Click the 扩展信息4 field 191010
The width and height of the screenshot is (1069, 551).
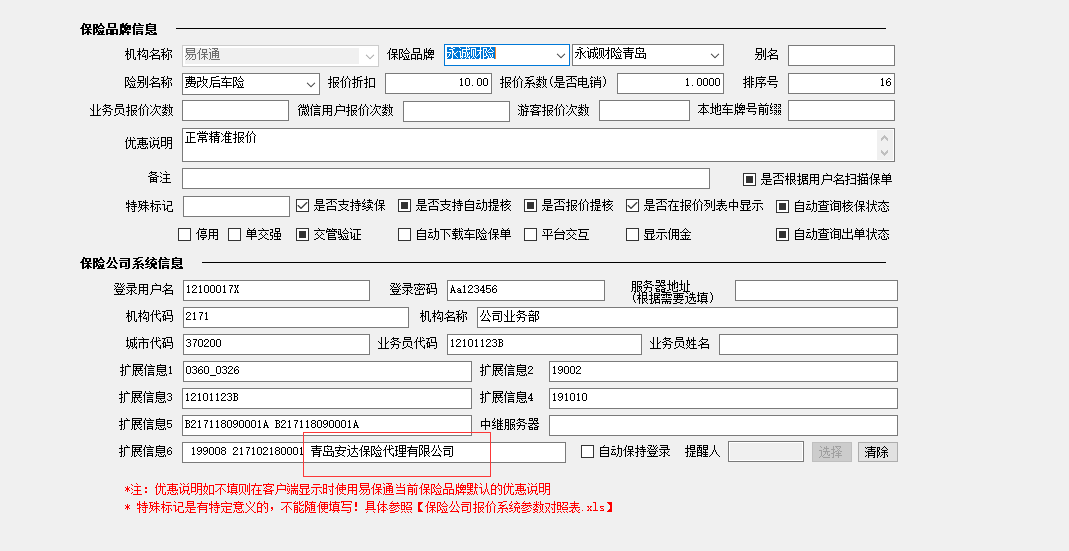[723, 398]
